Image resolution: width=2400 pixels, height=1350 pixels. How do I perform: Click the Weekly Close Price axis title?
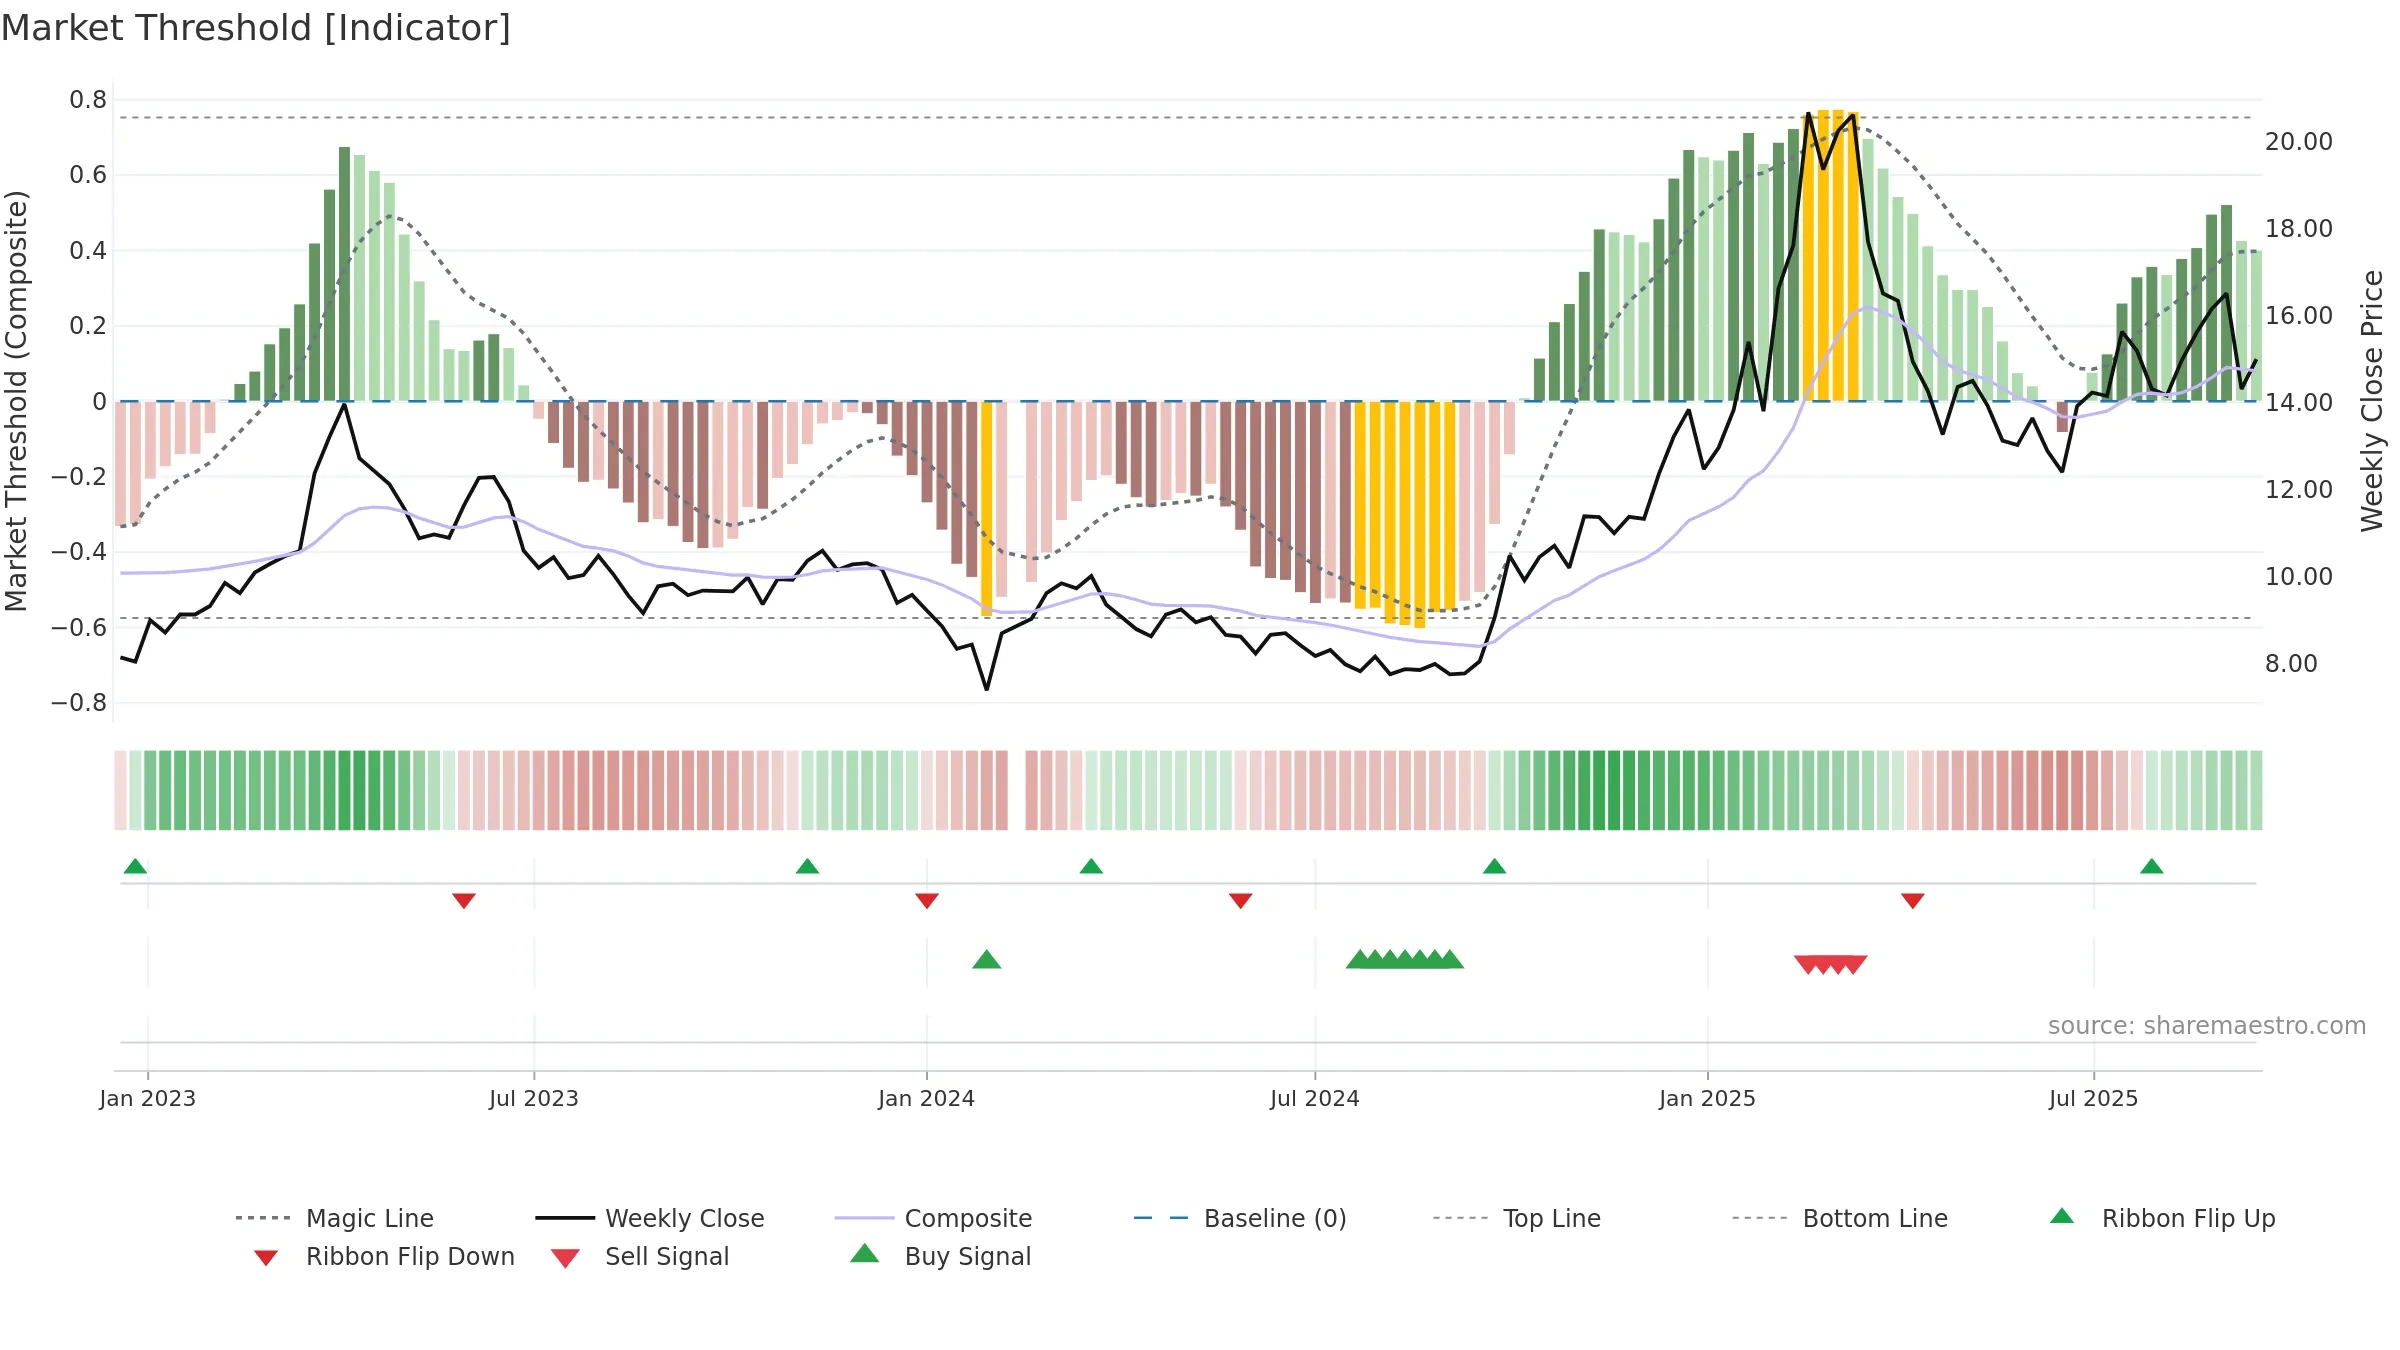[2372, 400]
